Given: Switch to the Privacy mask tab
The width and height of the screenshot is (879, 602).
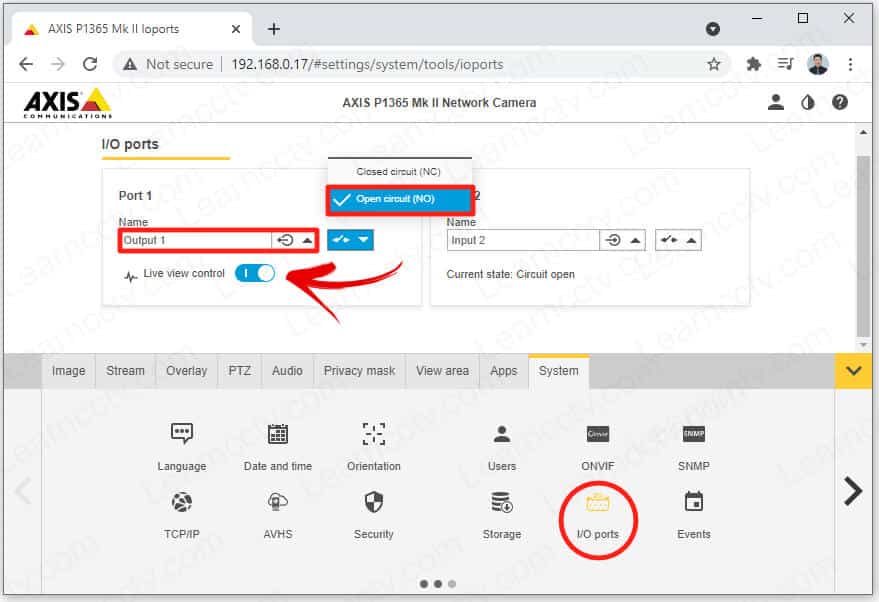Looking at the screenshot, I should [x=359, y=370].
